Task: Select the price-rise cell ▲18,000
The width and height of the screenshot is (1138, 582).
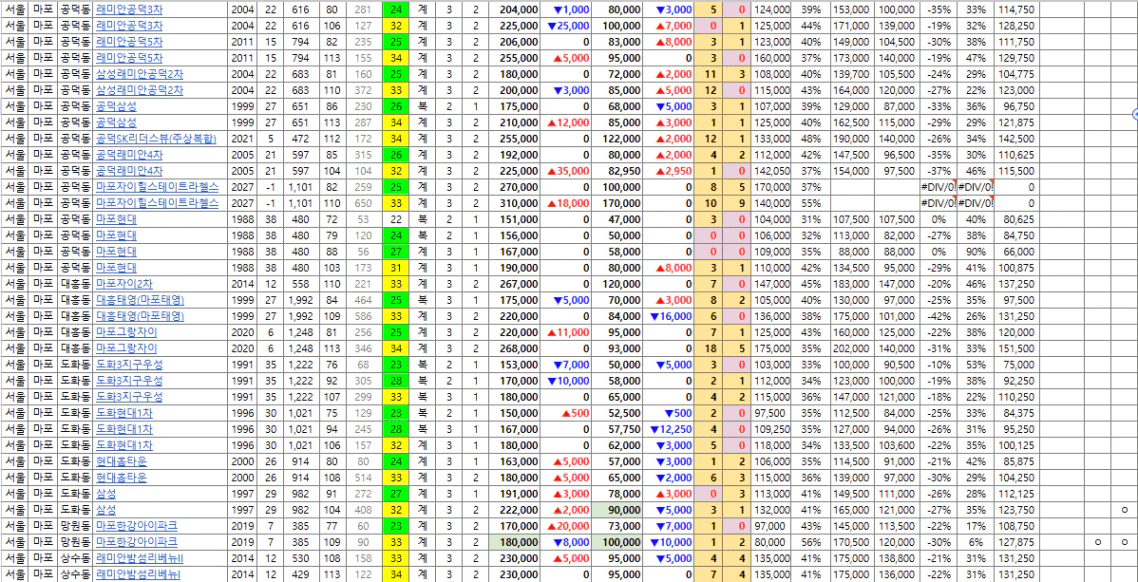Action: pyautogui.click(x=566, y=202)
